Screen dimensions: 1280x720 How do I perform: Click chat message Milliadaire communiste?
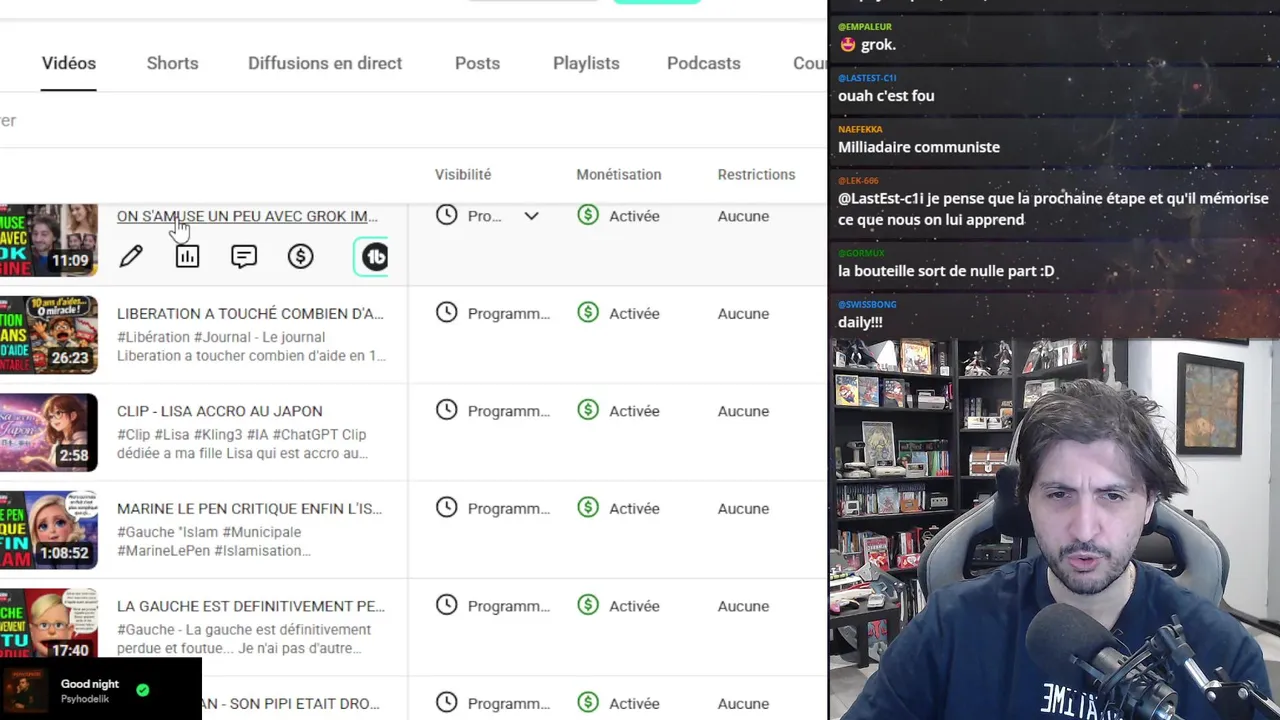(x=919, y=147)
